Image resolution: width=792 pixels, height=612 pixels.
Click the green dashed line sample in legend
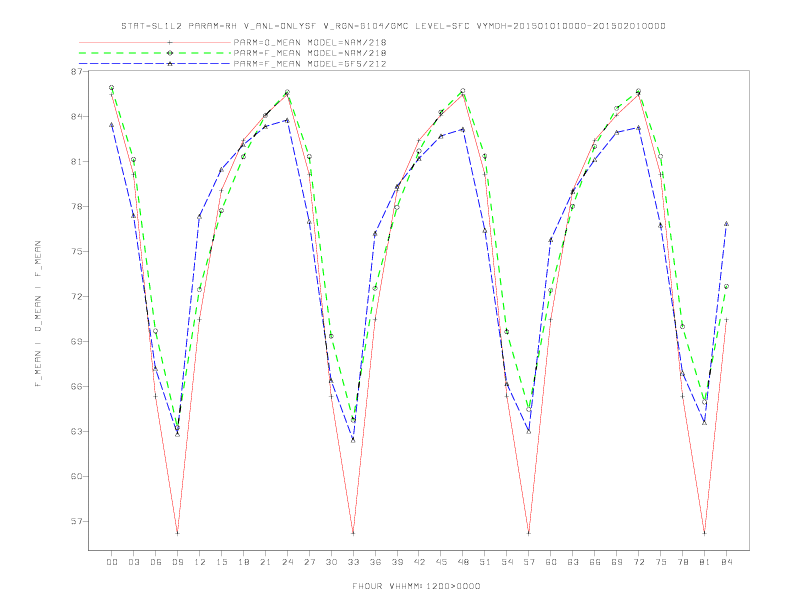(x=155, y=53)
